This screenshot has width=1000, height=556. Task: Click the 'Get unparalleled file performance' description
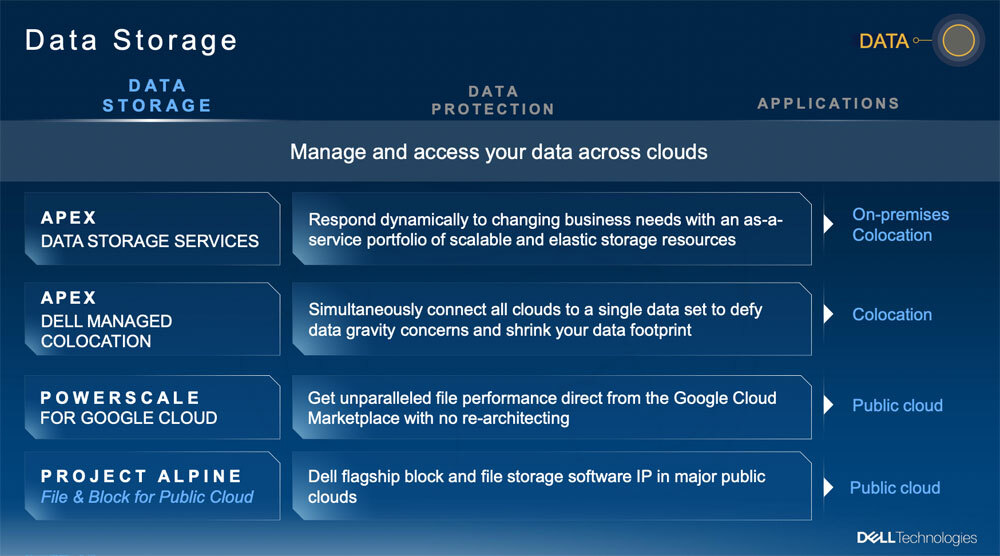click(x=552, y=407)
